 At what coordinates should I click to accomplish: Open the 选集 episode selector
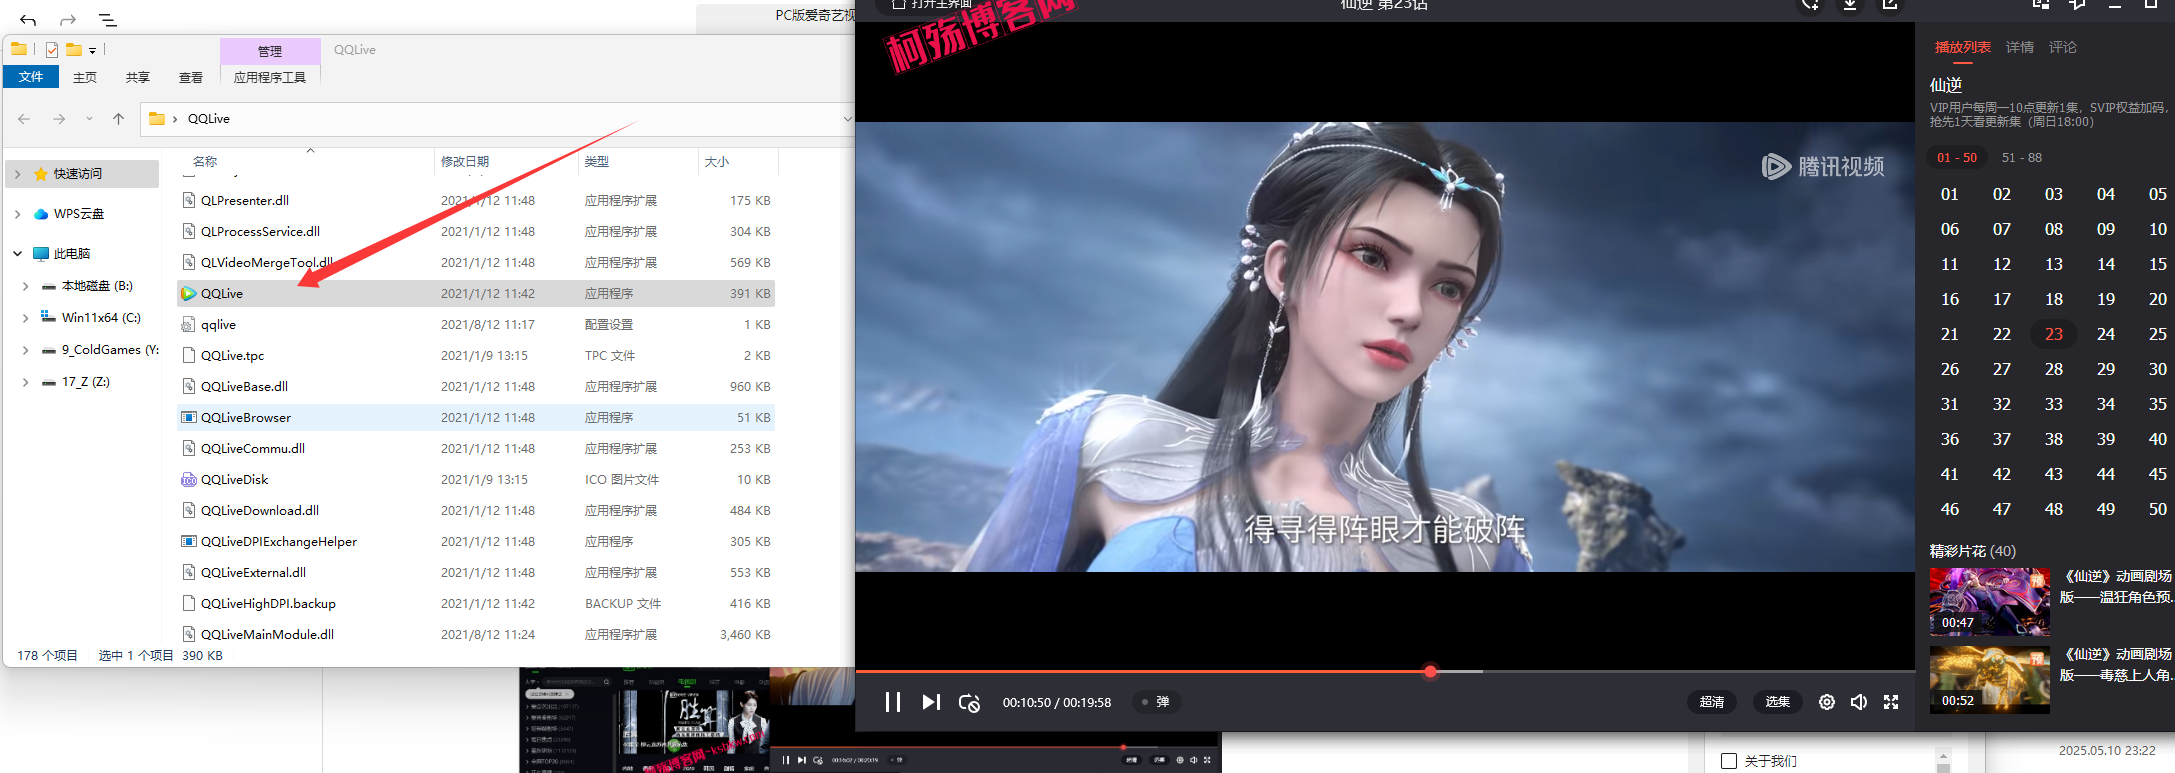coord(1778,702)
